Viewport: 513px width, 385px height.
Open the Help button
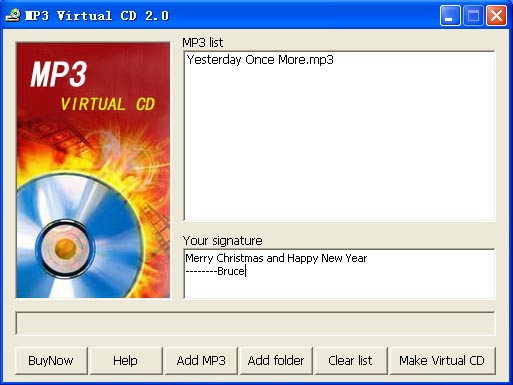pyautogui.click(x=126, y=361)
